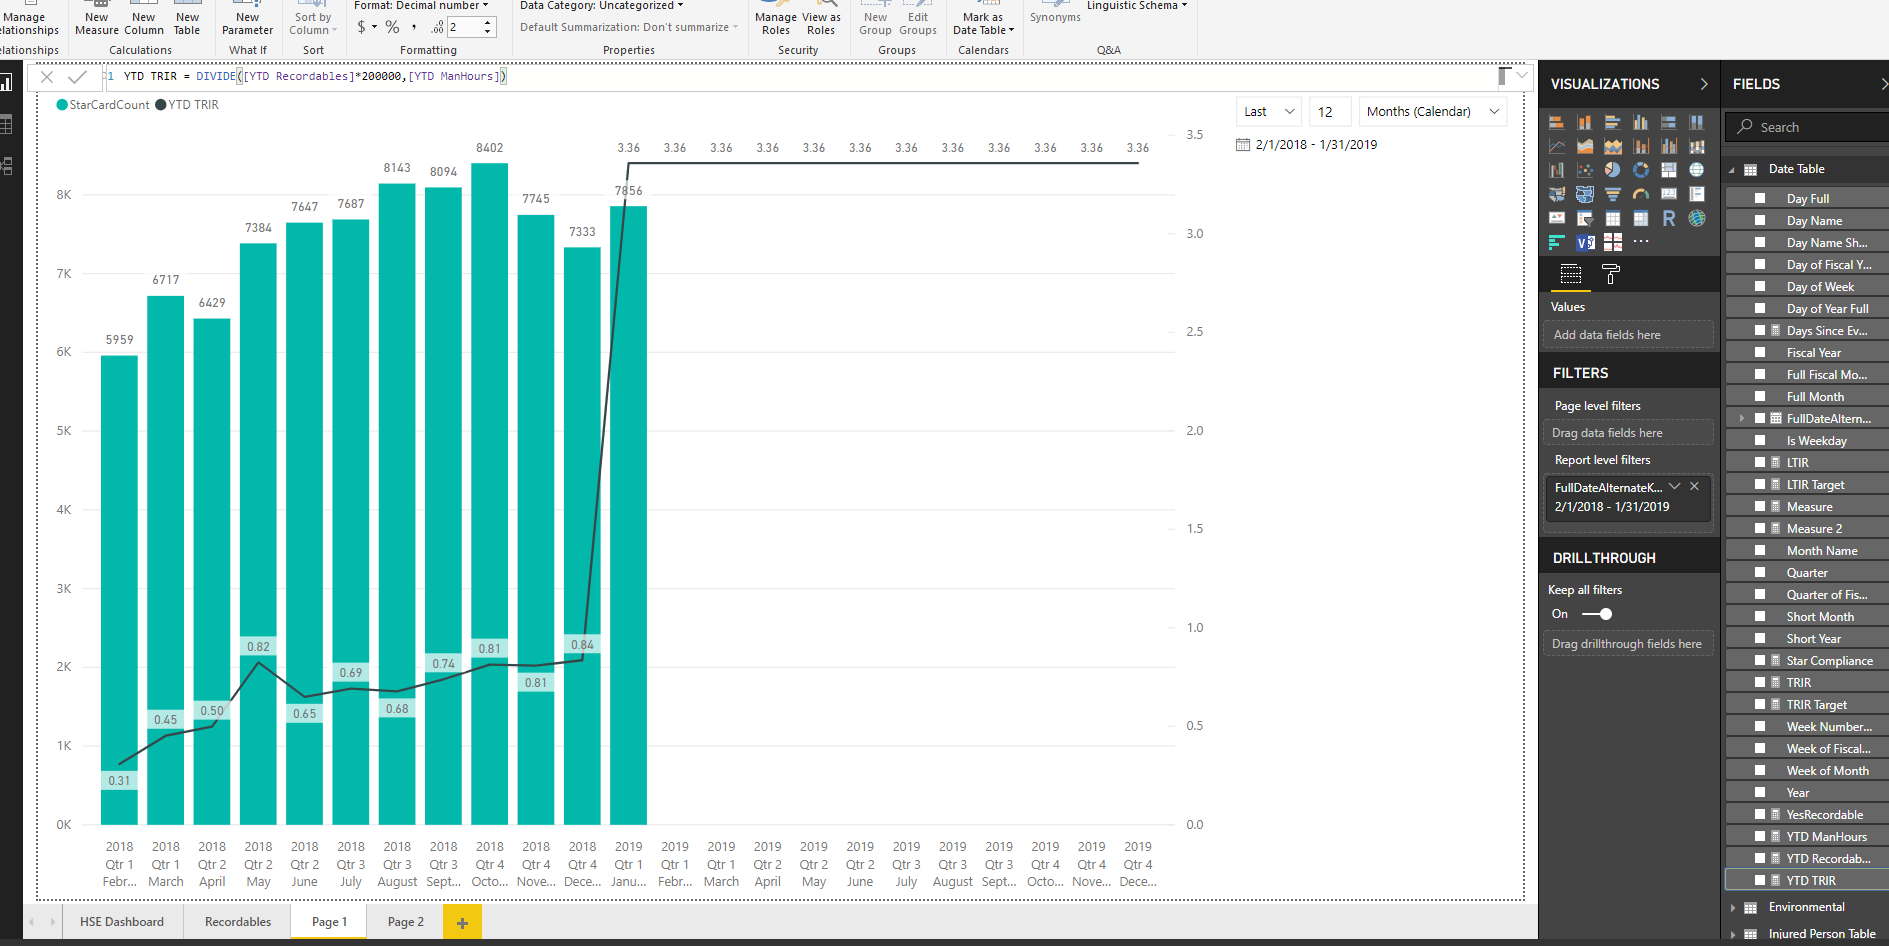The image size is (1889, 946).
Task: Select the Treemap visualization icon
Action: point(1669,170)
